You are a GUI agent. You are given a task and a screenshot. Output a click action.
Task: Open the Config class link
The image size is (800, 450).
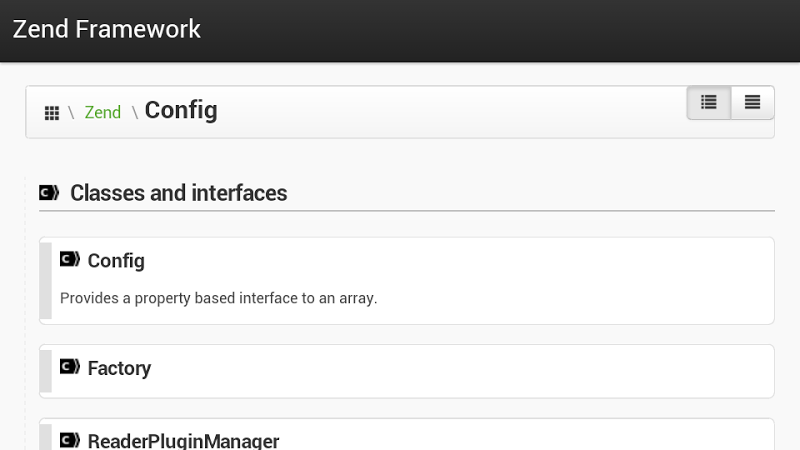(x=116, y=261)
